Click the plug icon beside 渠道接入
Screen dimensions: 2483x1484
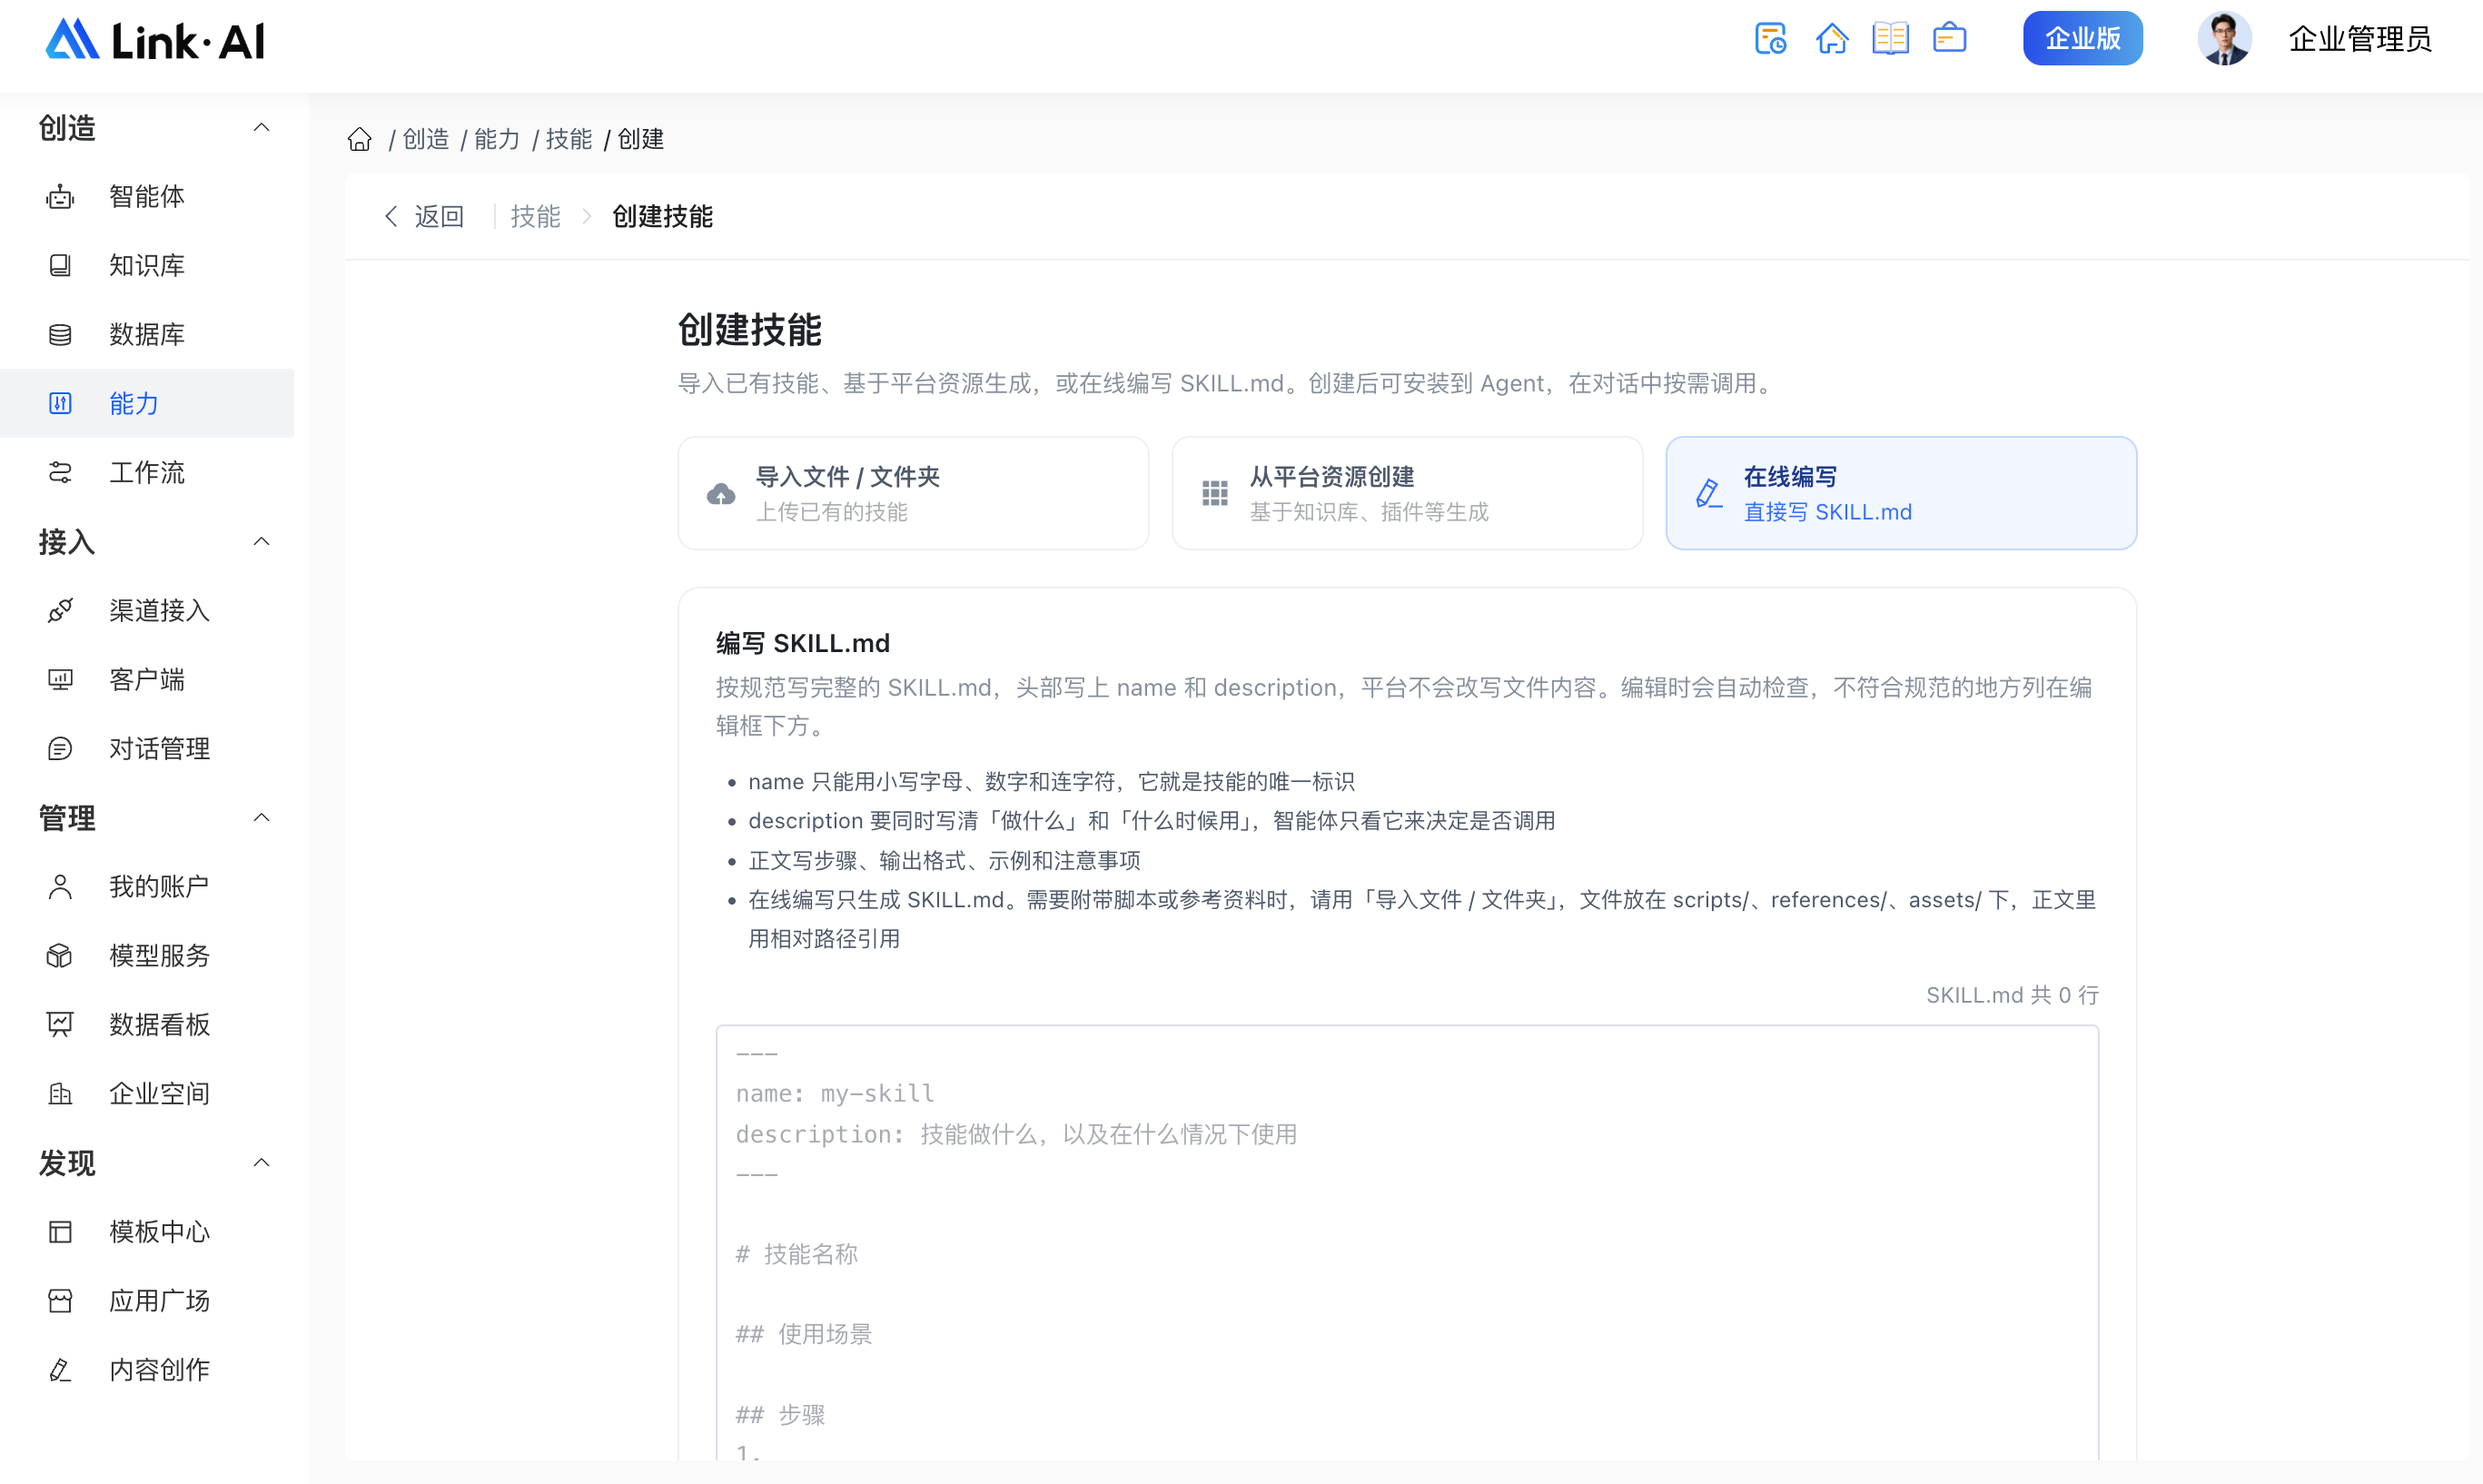coord(60,611)
